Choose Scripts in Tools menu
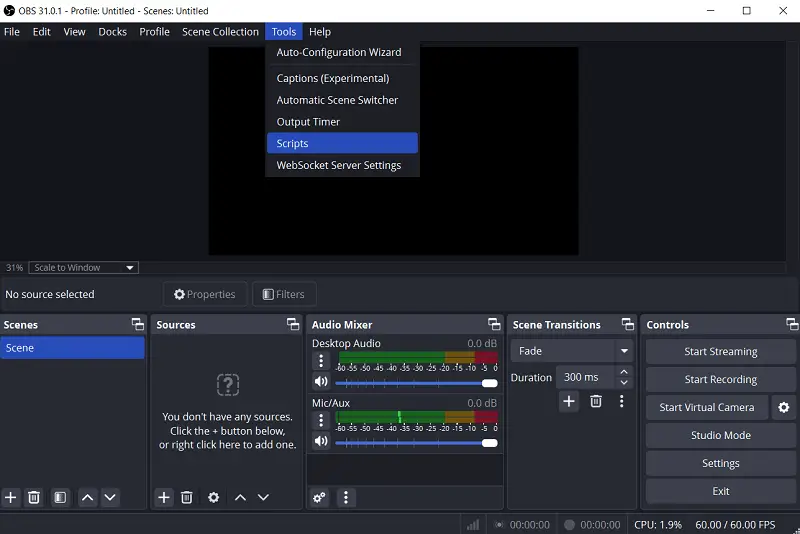Viewport: 800px width, 534px height. tap(342, 143)
